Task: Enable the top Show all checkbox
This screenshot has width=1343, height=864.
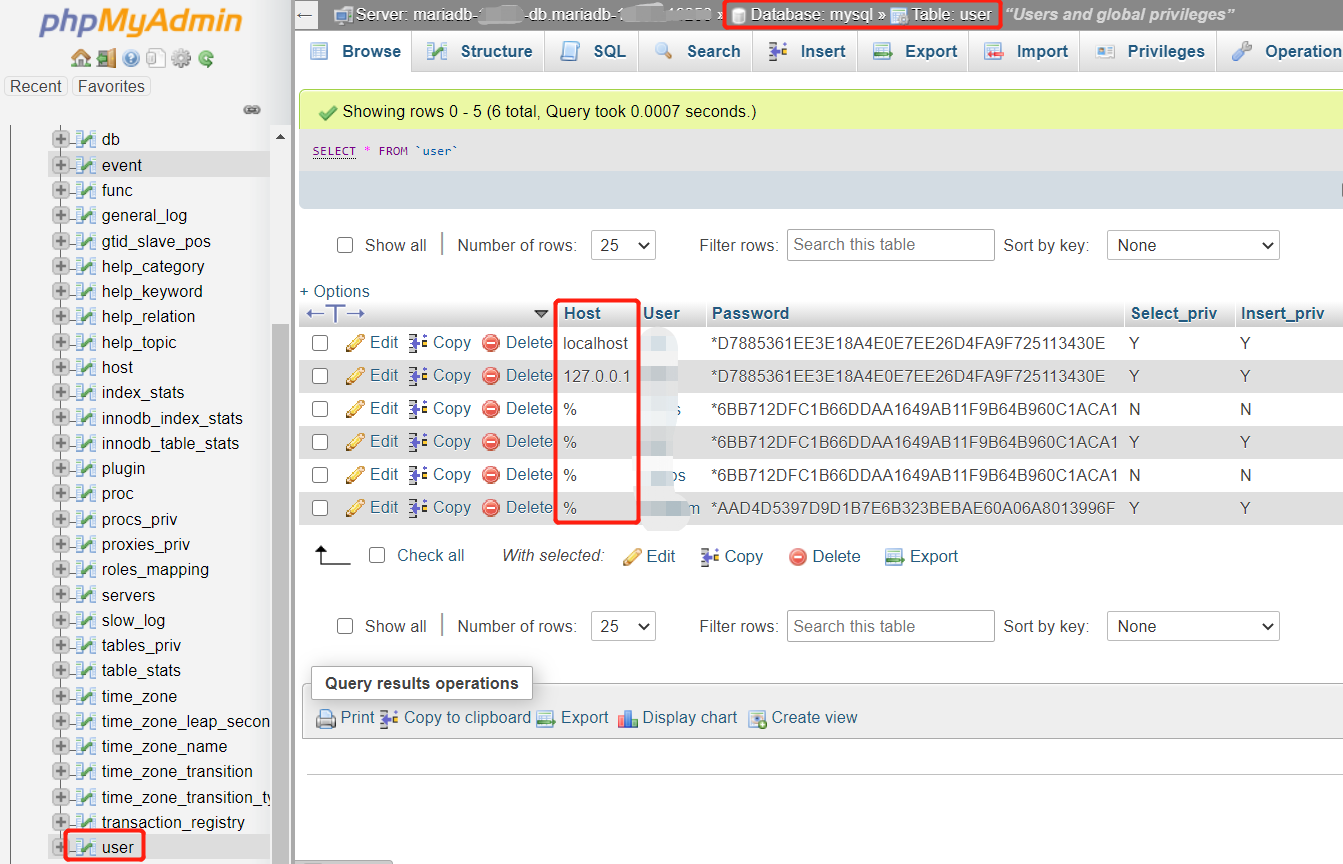Action: coord(345,245)
